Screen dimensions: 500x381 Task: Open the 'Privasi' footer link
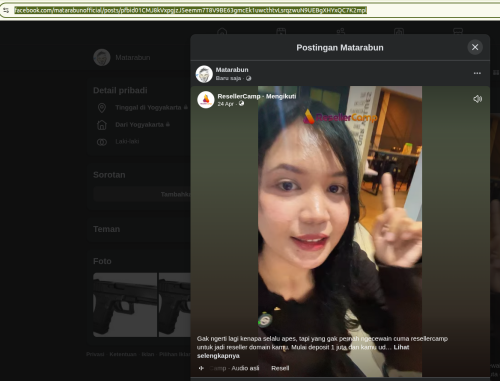[x=95, y=354]
